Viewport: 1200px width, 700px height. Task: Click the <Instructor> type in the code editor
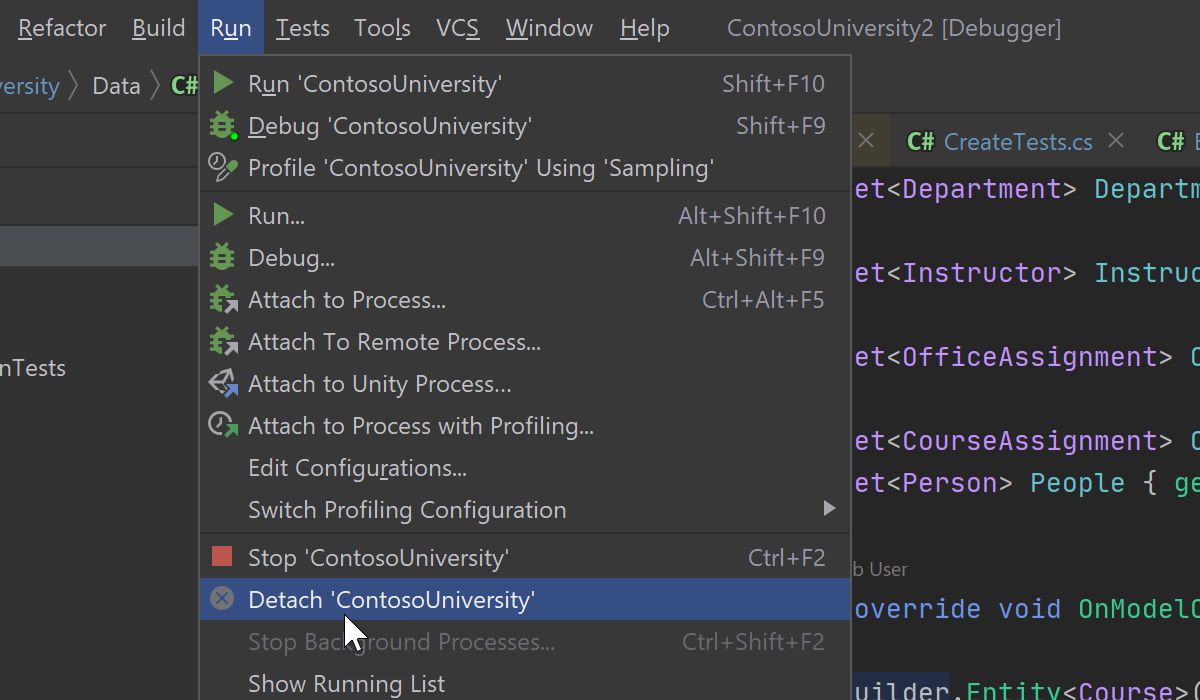pyautogui.click(x=983, y=273)
